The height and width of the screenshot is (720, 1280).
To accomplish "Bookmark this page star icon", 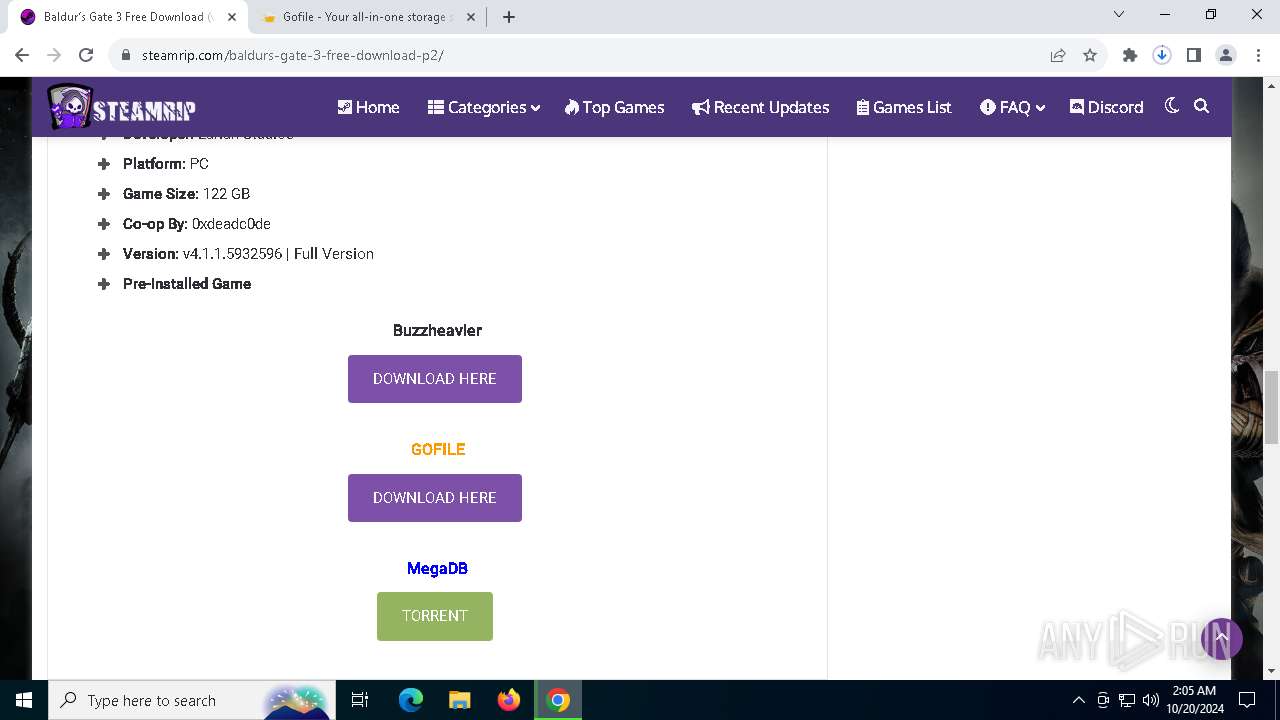I will [x=1090, y=55].
